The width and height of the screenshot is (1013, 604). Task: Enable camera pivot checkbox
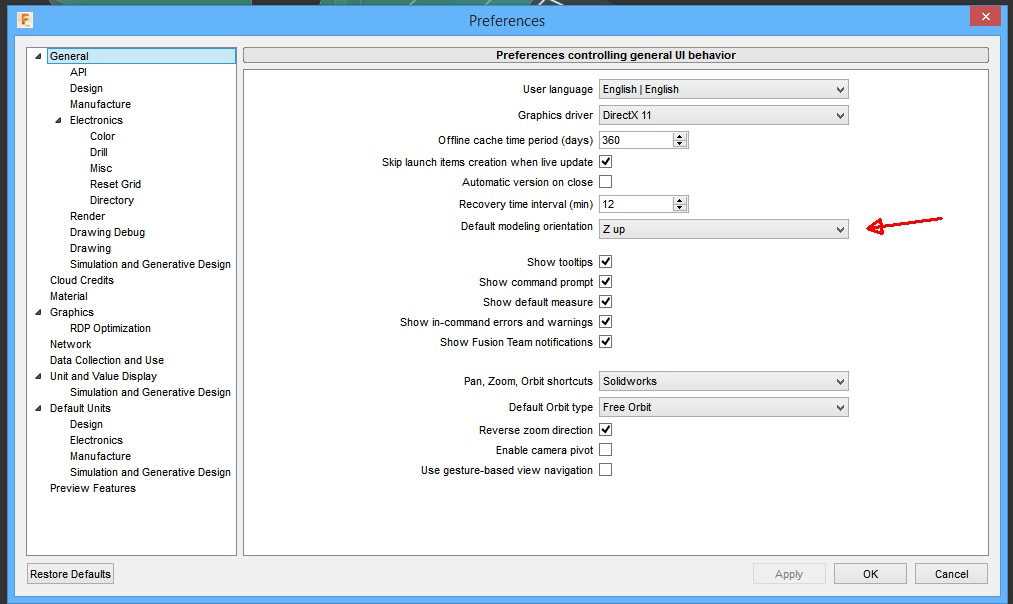coord(605,450)
